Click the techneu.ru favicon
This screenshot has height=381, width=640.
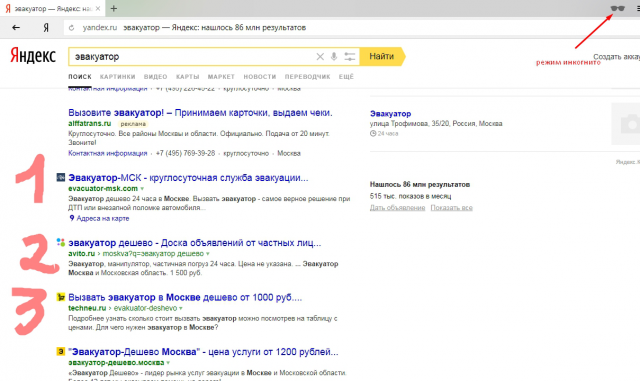tap(61, 297)
